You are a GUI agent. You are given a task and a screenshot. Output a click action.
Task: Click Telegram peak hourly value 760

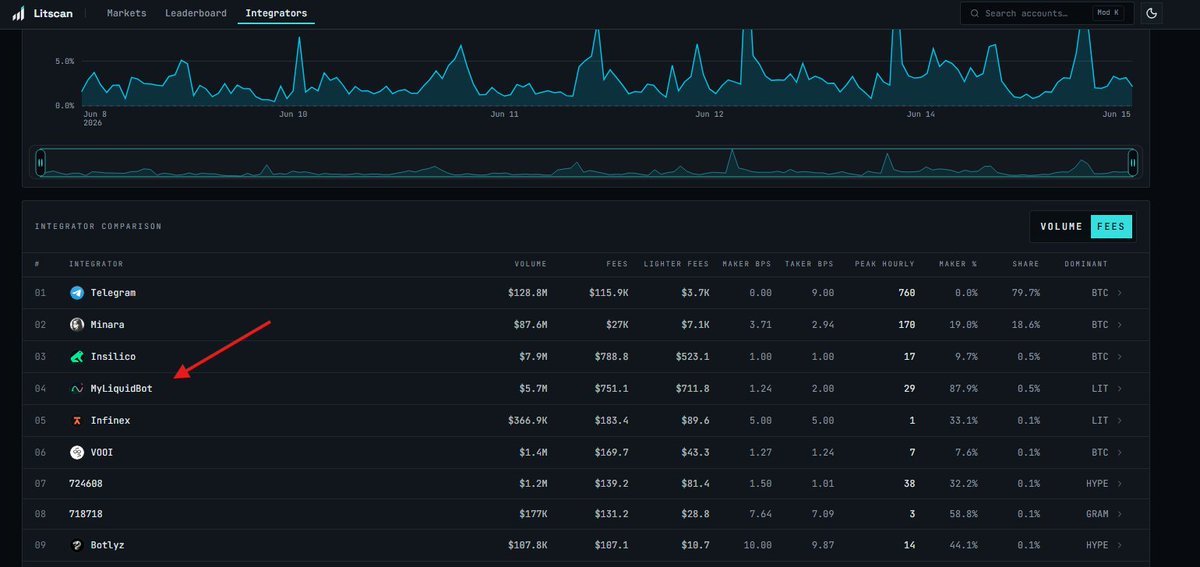pos(906,293)
